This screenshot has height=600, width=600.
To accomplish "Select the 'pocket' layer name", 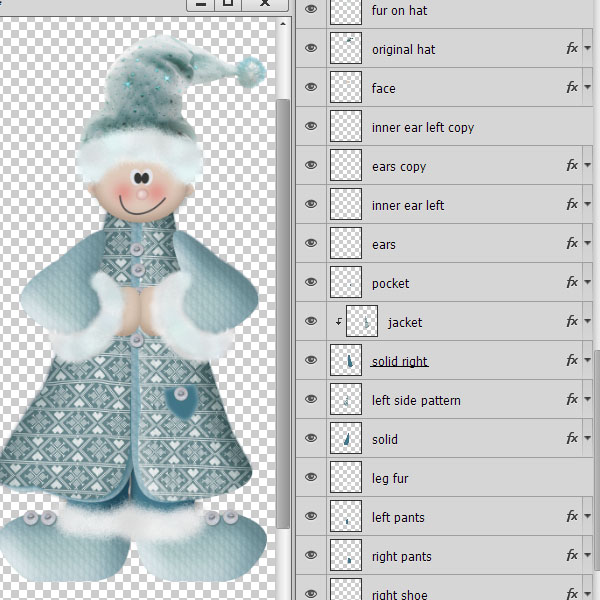I will (390, 284).
